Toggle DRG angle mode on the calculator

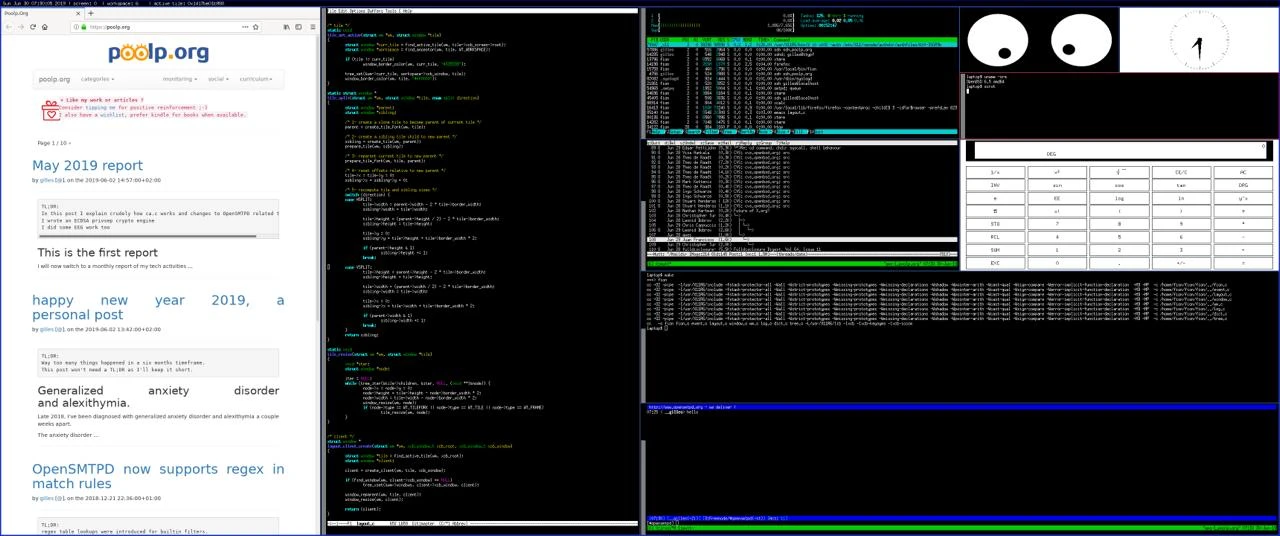(1243, 185)
